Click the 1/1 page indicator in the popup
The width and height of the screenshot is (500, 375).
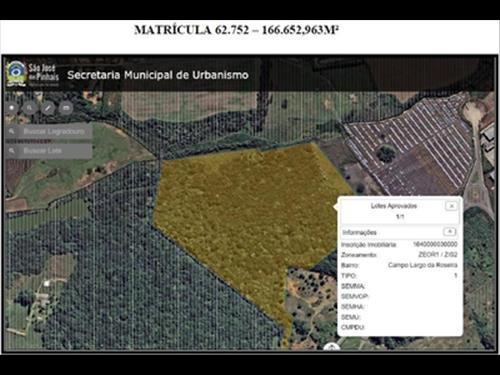400,217
